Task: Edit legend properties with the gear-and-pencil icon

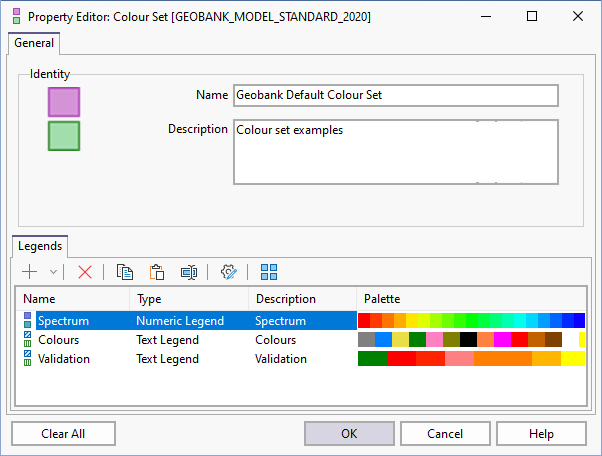Action: 229,272
